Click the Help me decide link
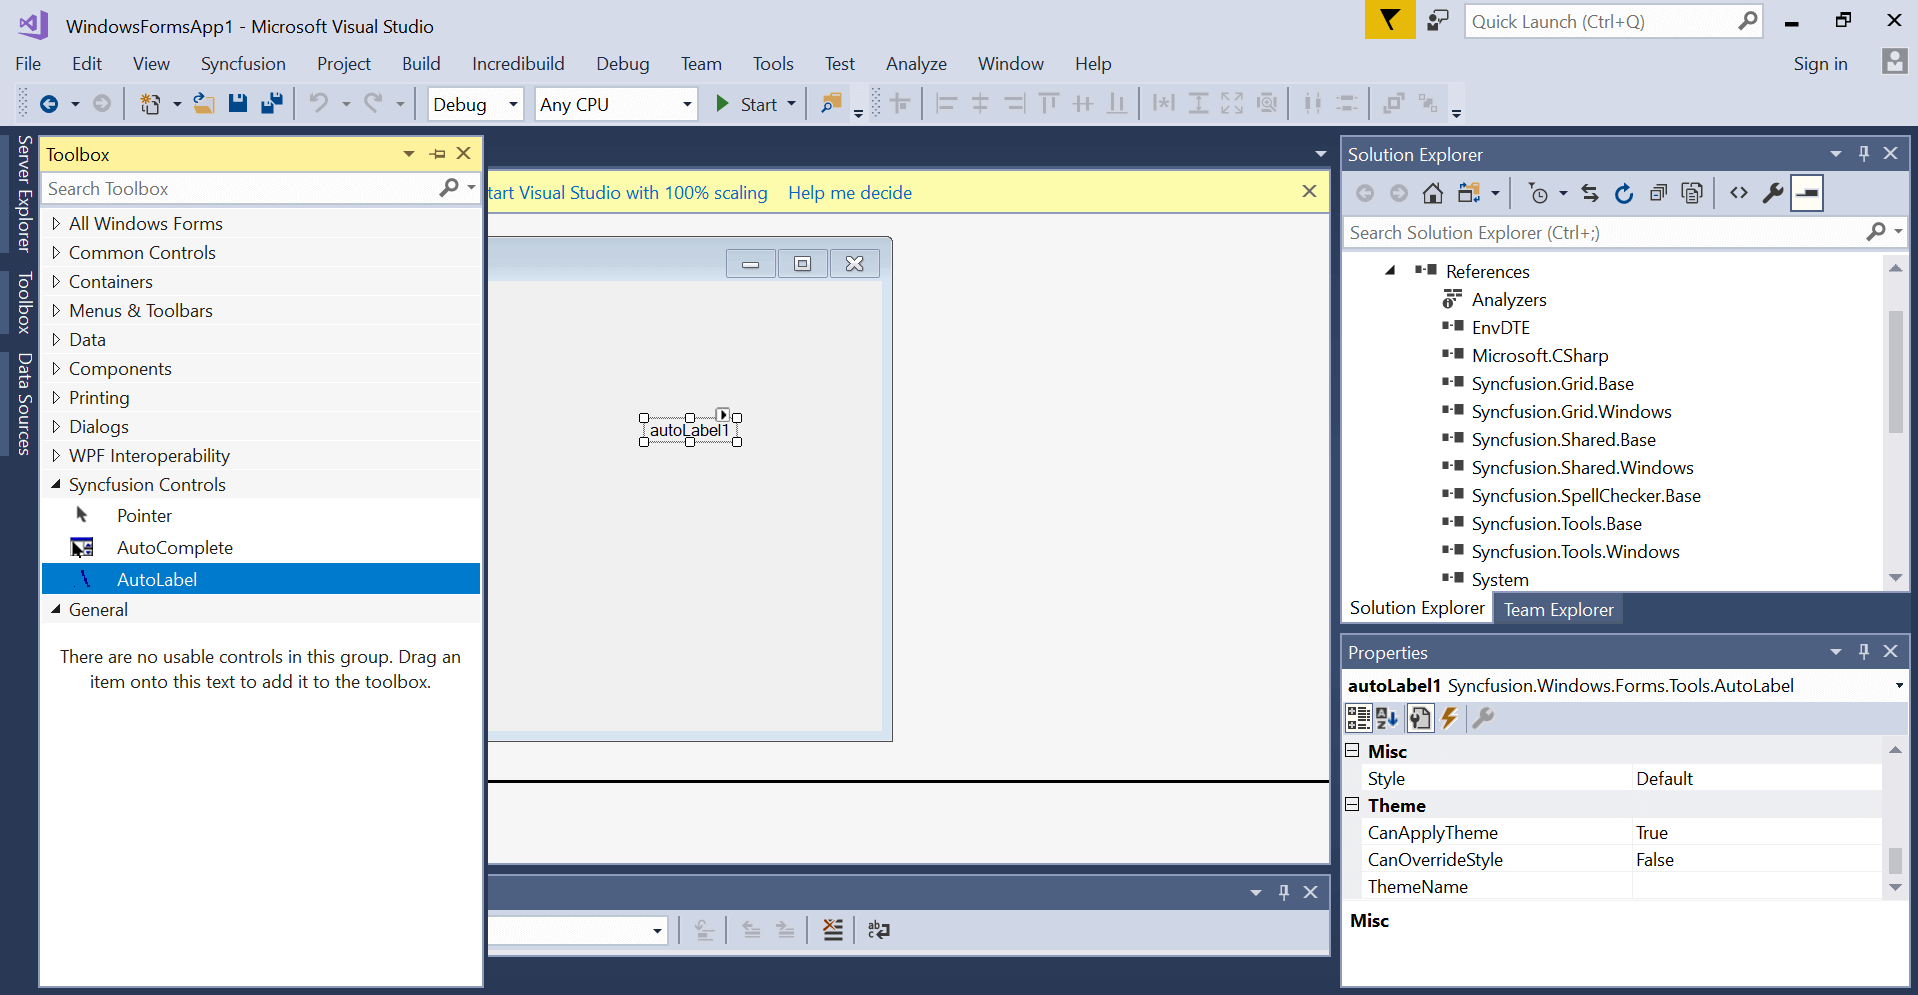The width and height of the screenshot is (1918, 995). [849, 193]
